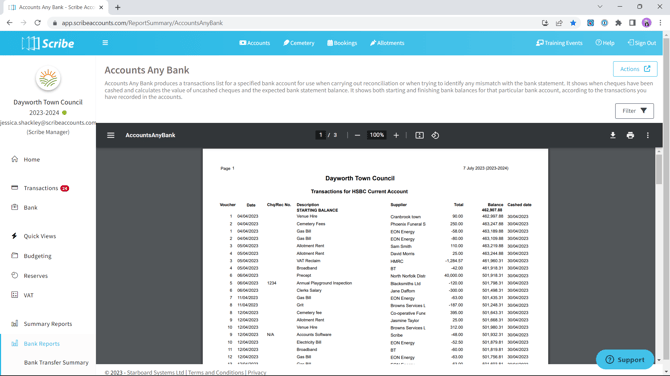
Task: Go back in browser history
Action: click(9, 23)
